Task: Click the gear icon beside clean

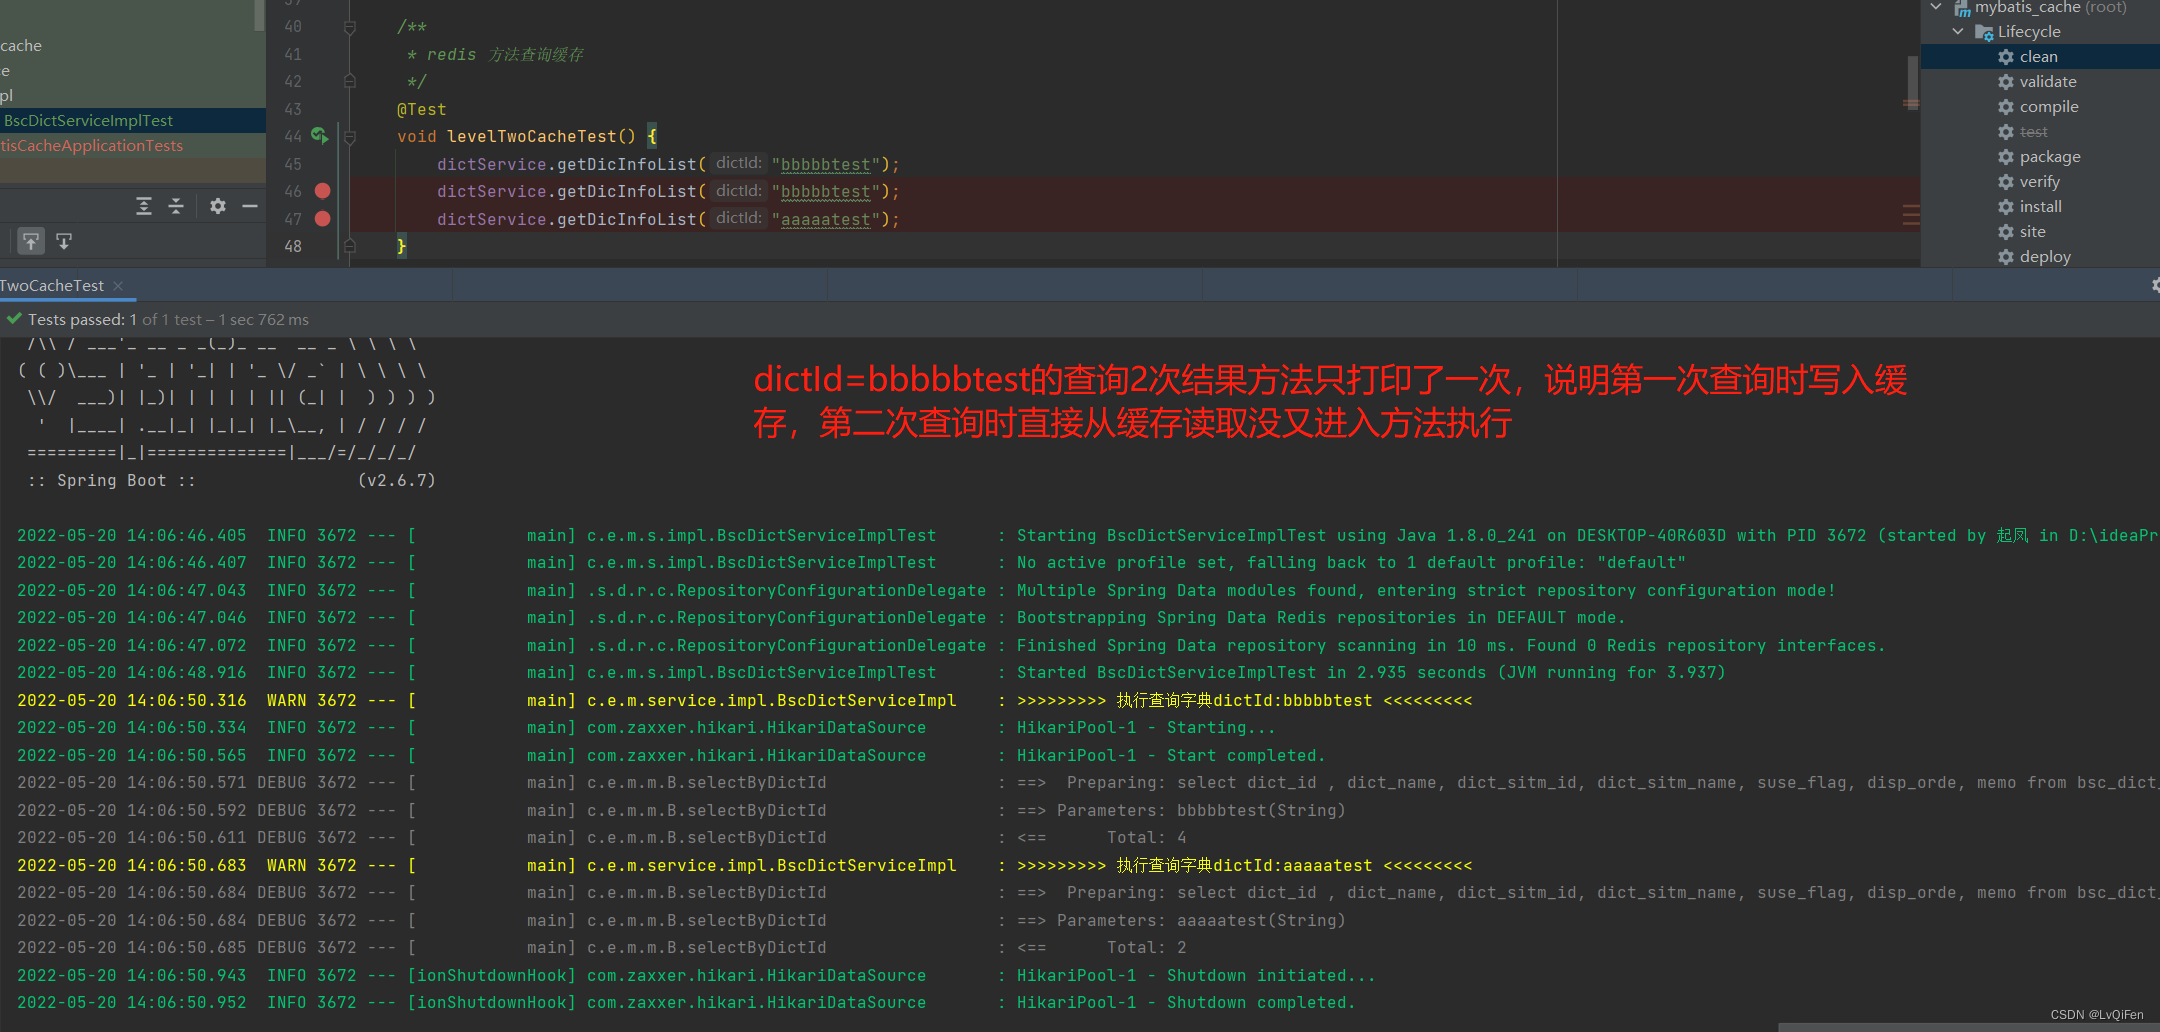Action: 2006,57
